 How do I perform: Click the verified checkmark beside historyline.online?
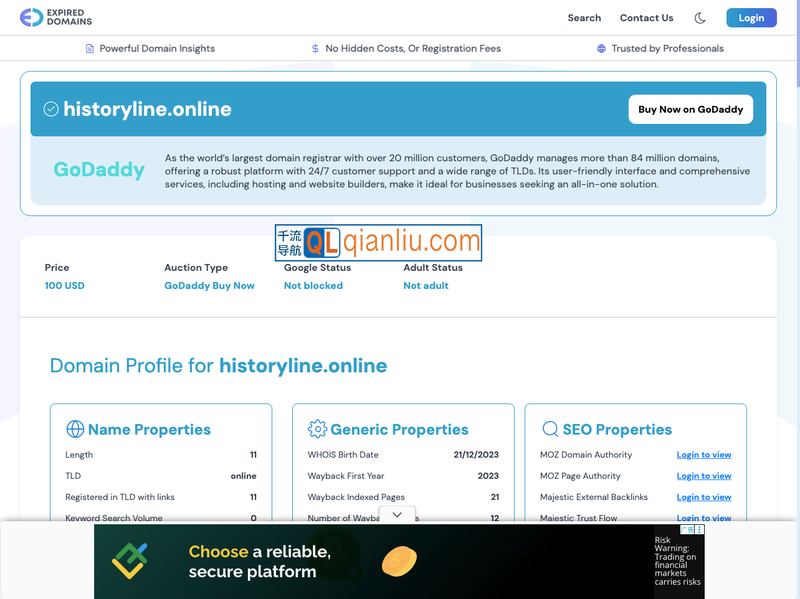click(x=51, y=109)
